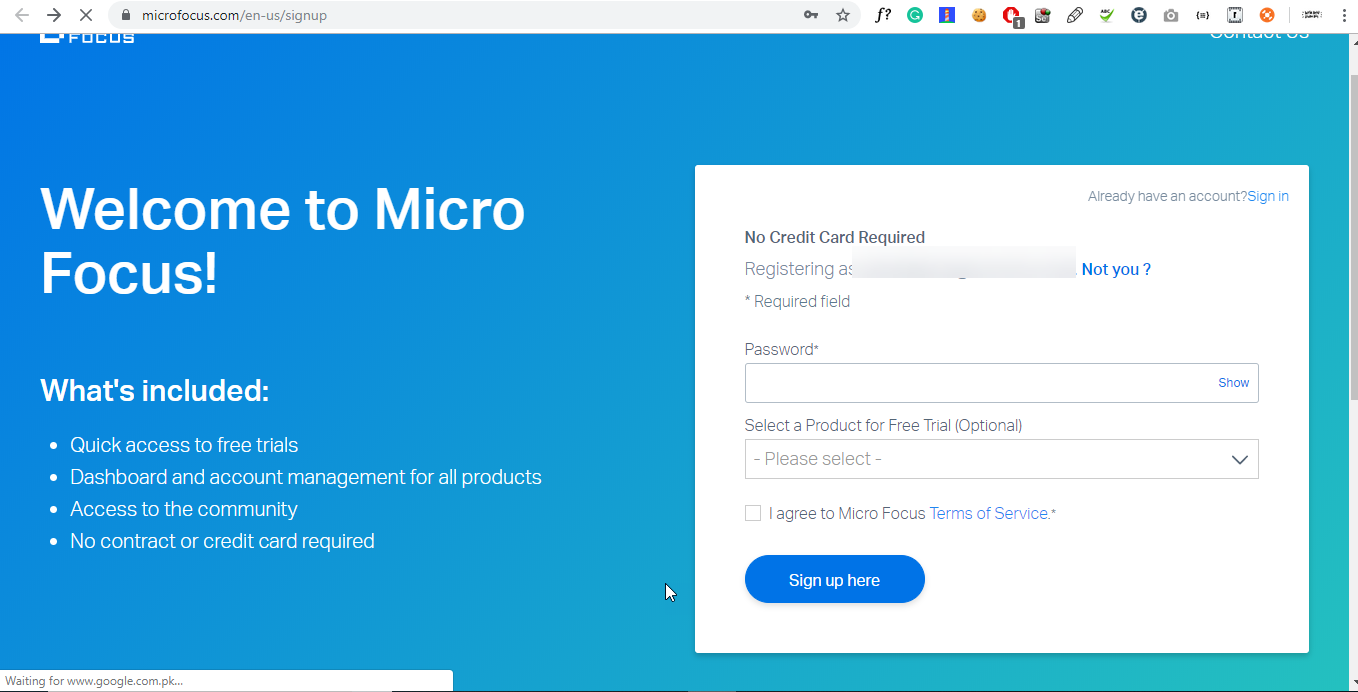Open the curly braces JSON extension icon

[x=1203, y=15]
